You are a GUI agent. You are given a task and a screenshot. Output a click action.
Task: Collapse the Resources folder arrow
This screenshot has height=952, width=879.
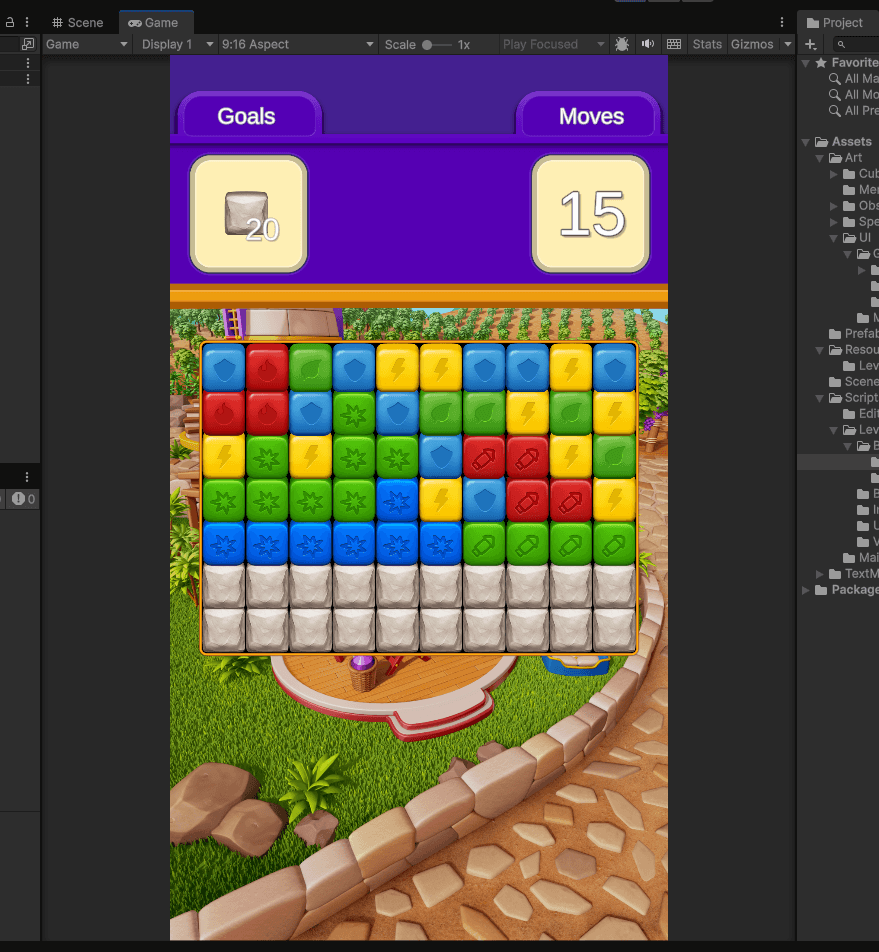tap(820, 350)
